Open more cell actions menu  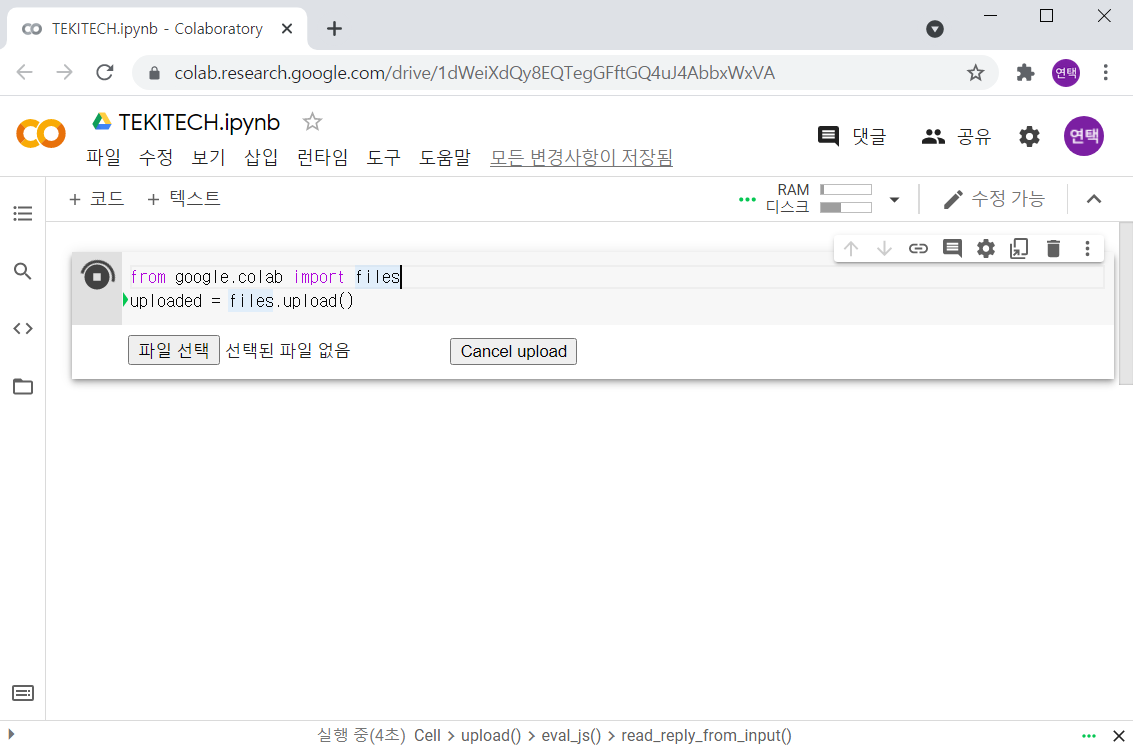point(1087,249)
